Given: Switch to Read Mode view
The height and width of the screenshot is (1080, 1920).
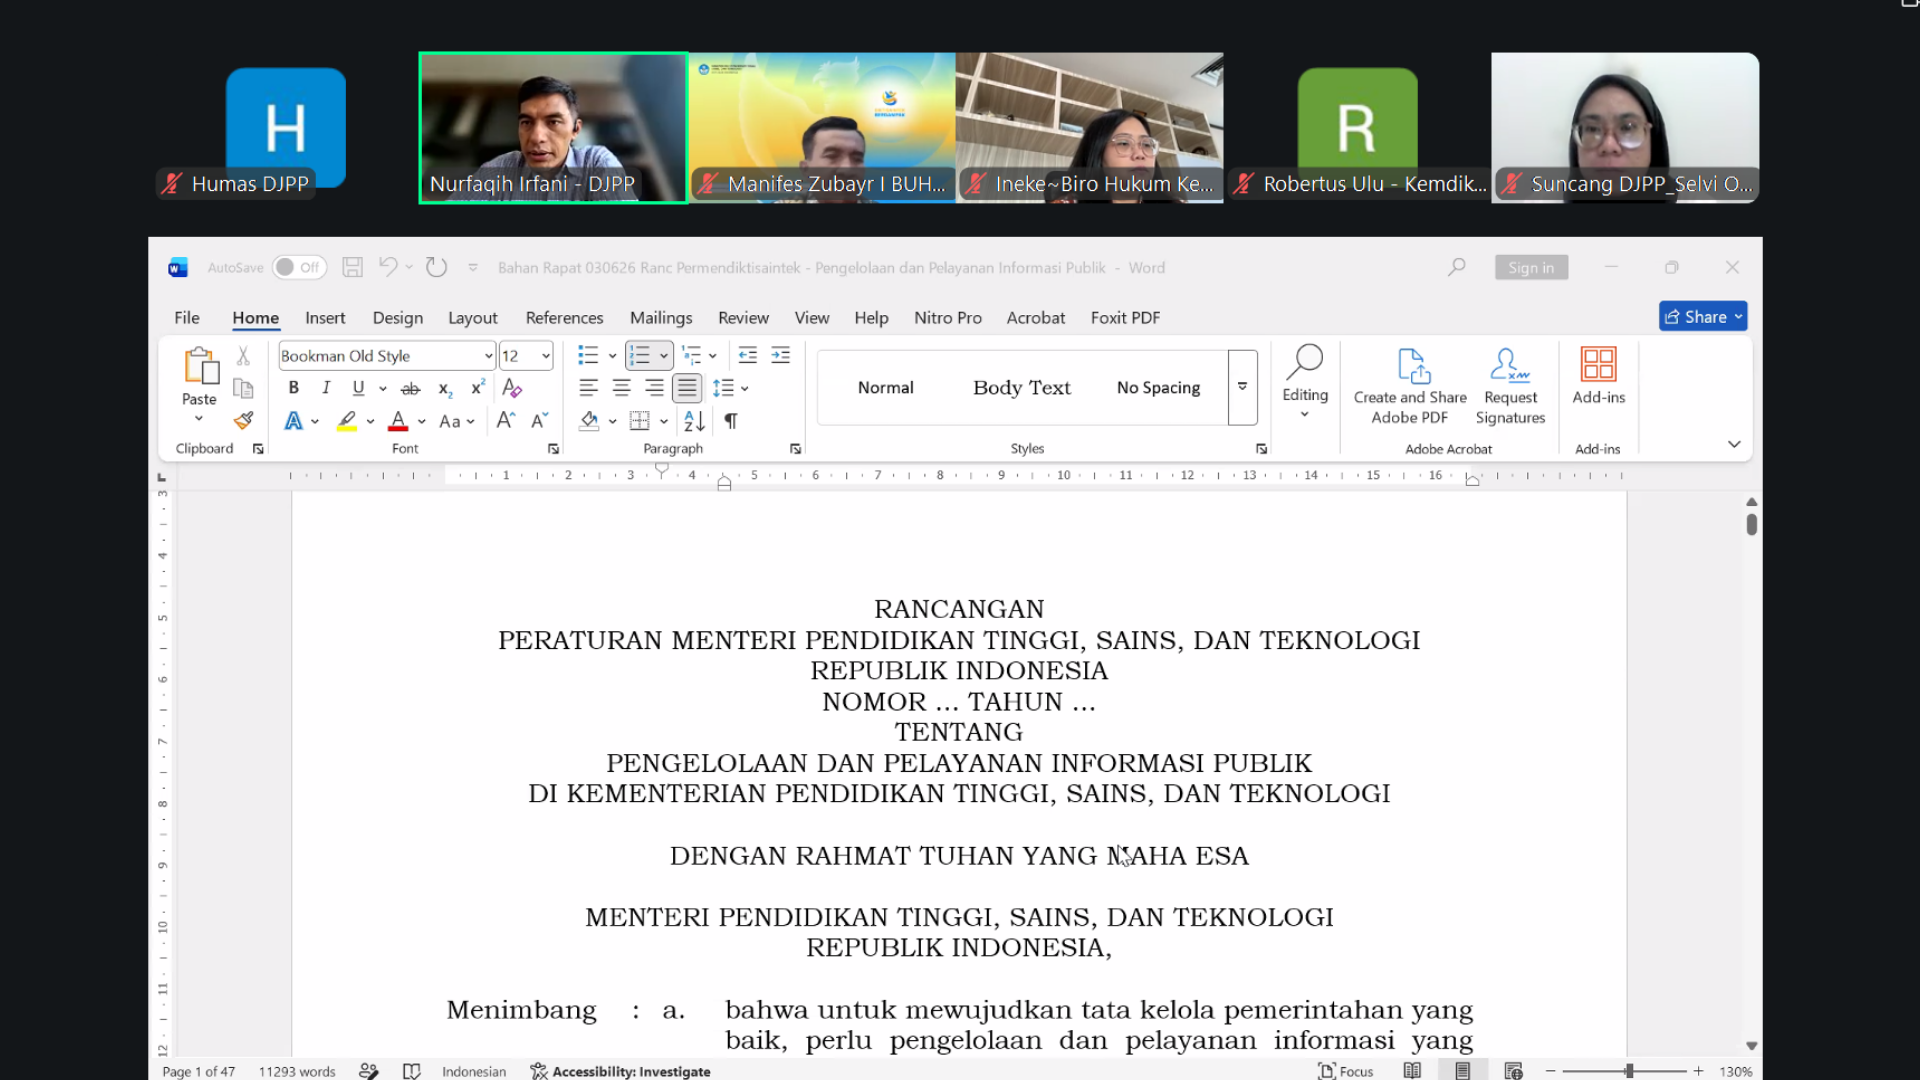Looking at the screenshot, I should click(1412, 1071).
